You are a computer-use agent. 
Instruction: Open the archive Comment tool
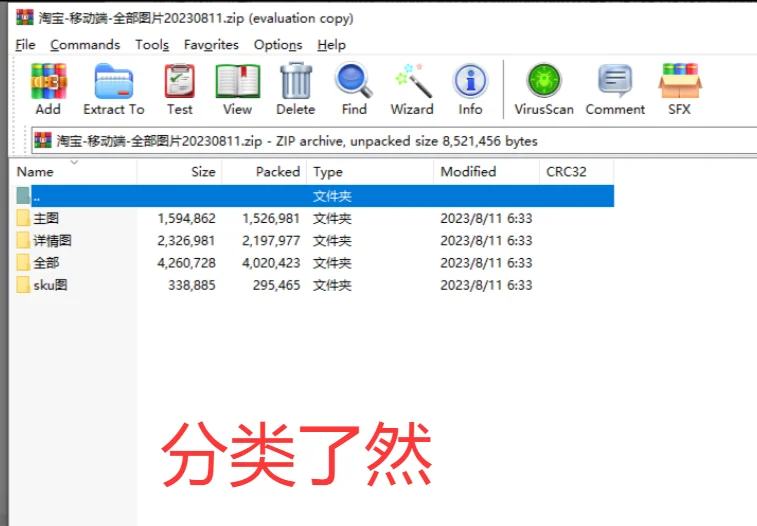[615, 81]
